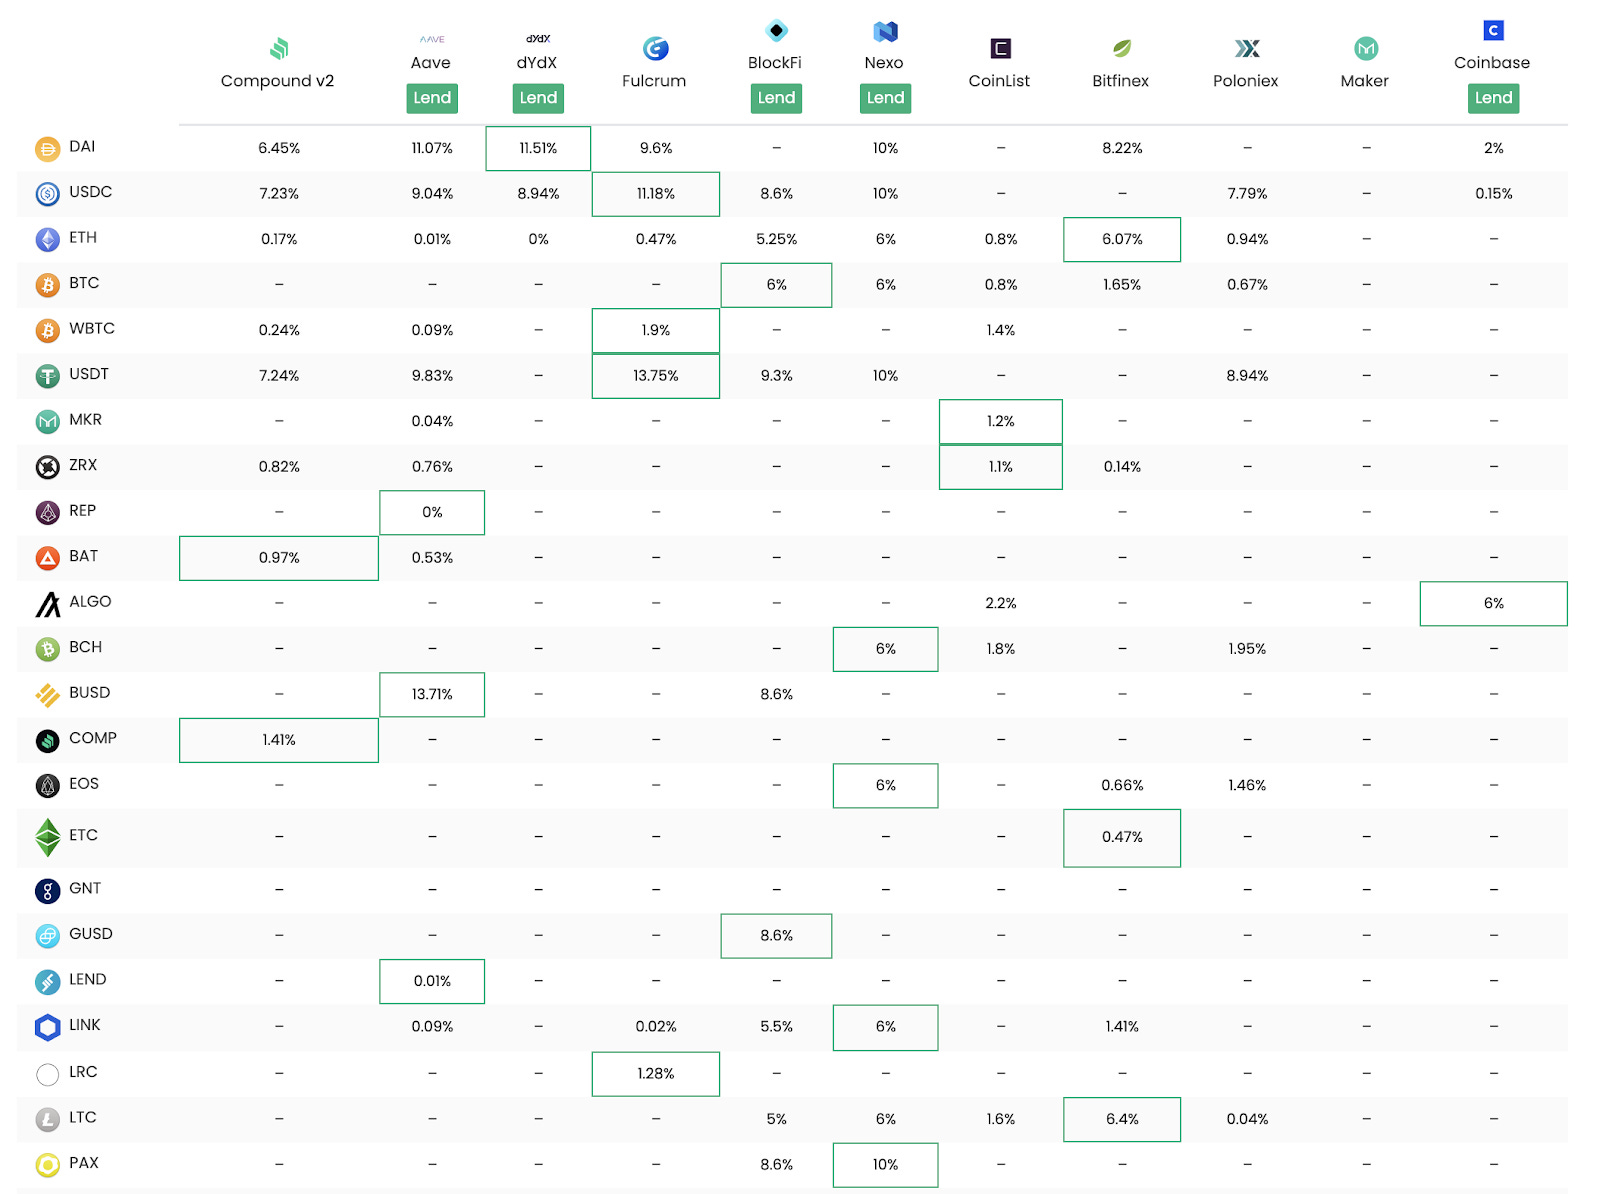This screenshot has height=1194, width=1600.
Task: Click the BUSD coin icon
Action: (x=48, y=695)
